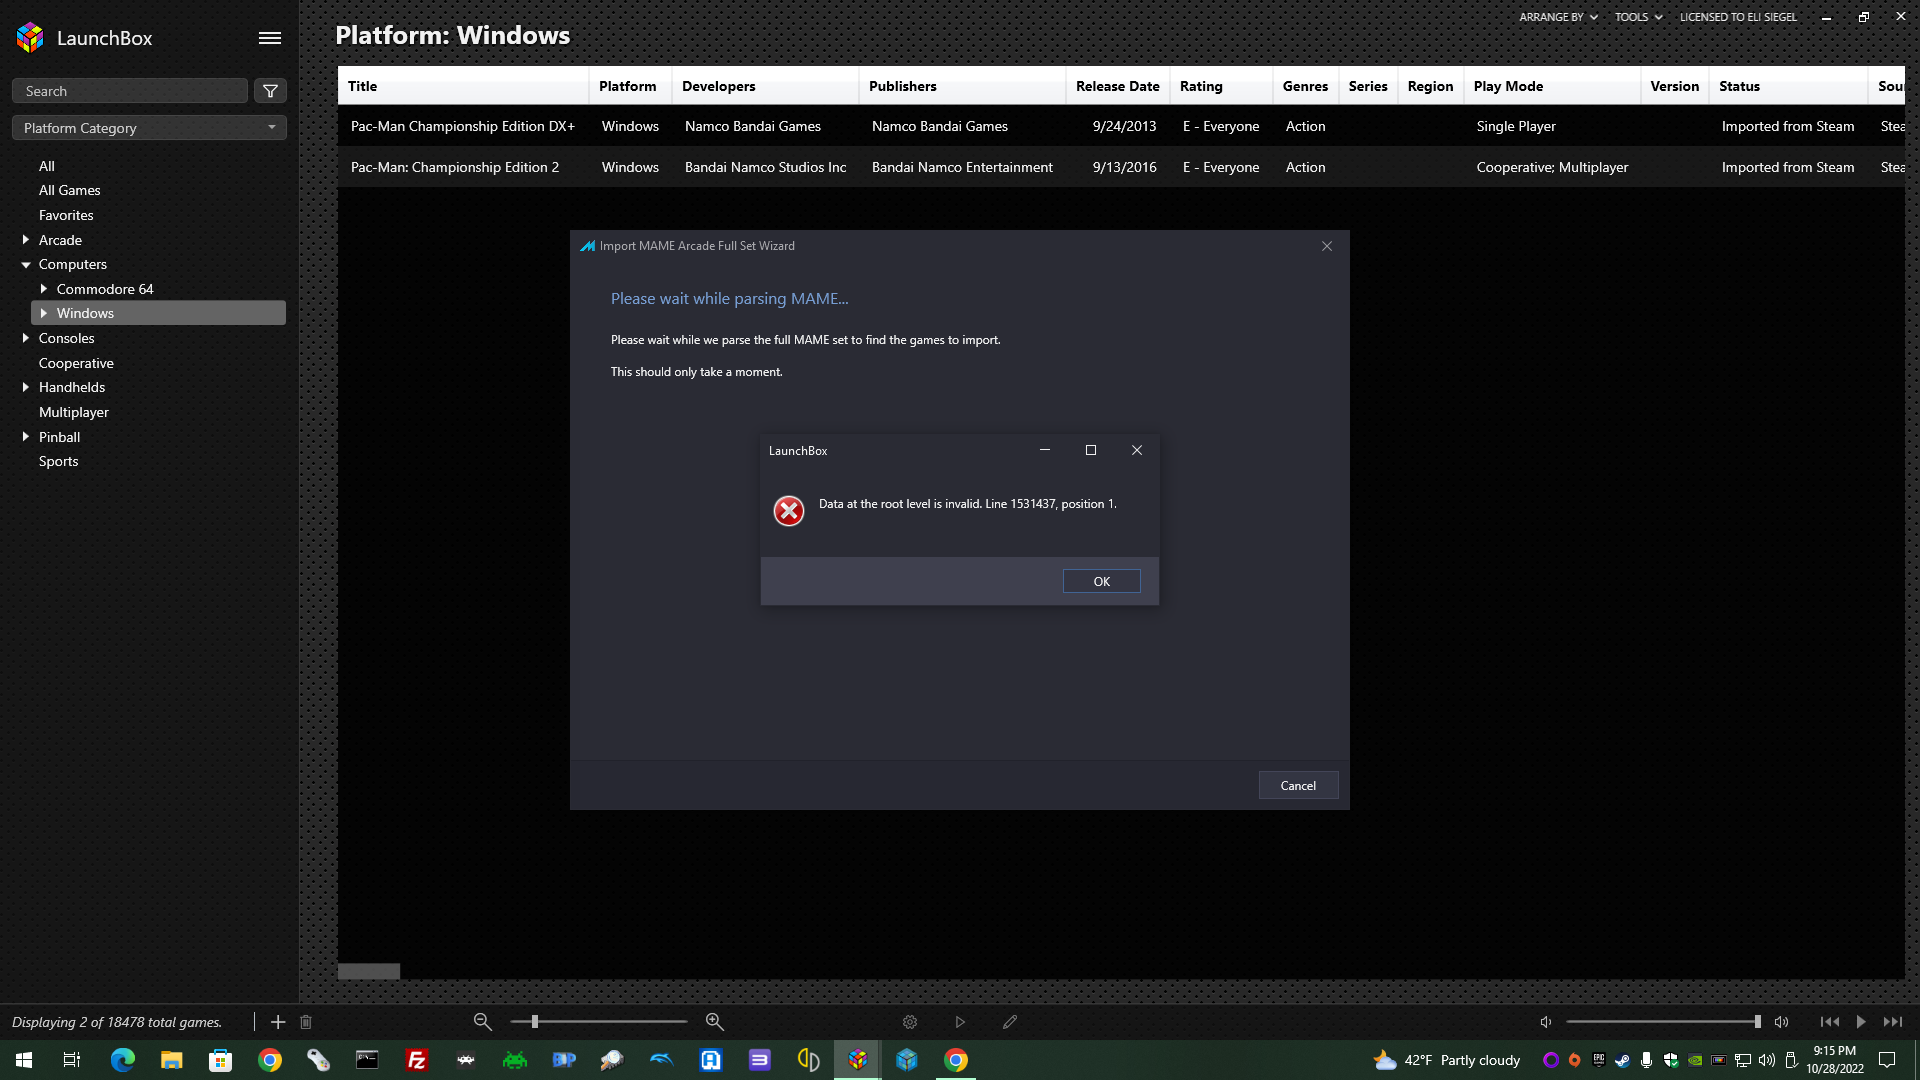Expand the Handhelds tree node

click(x=26, y=387)
